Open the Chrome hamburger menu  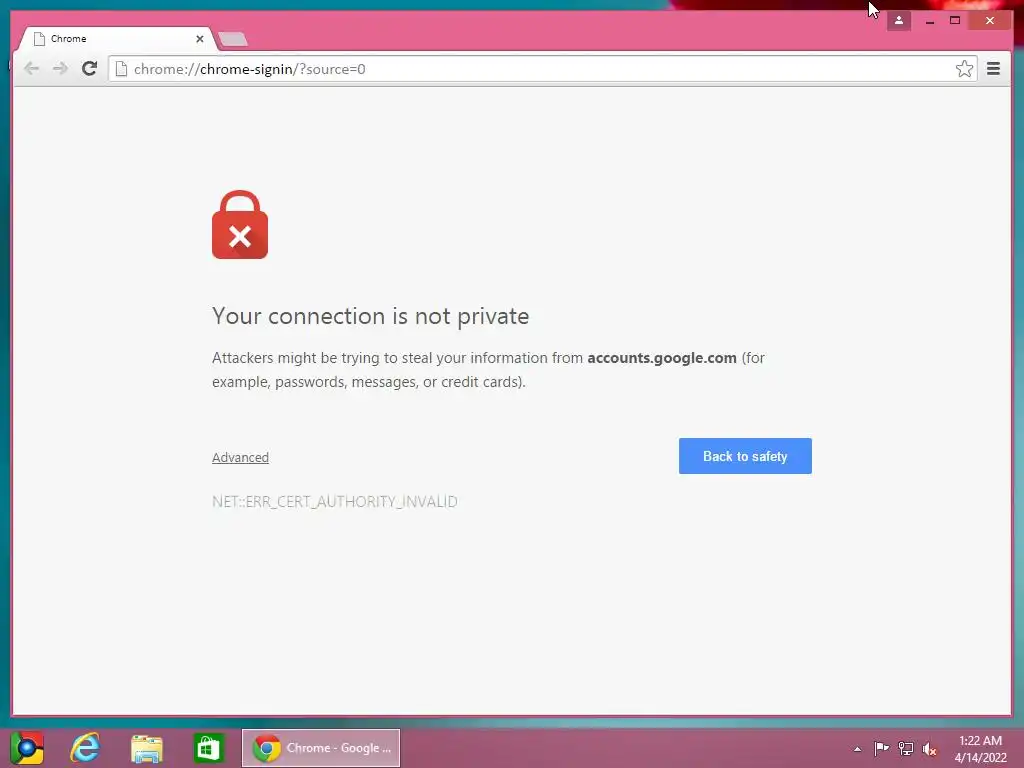click(x=993, y=69)
